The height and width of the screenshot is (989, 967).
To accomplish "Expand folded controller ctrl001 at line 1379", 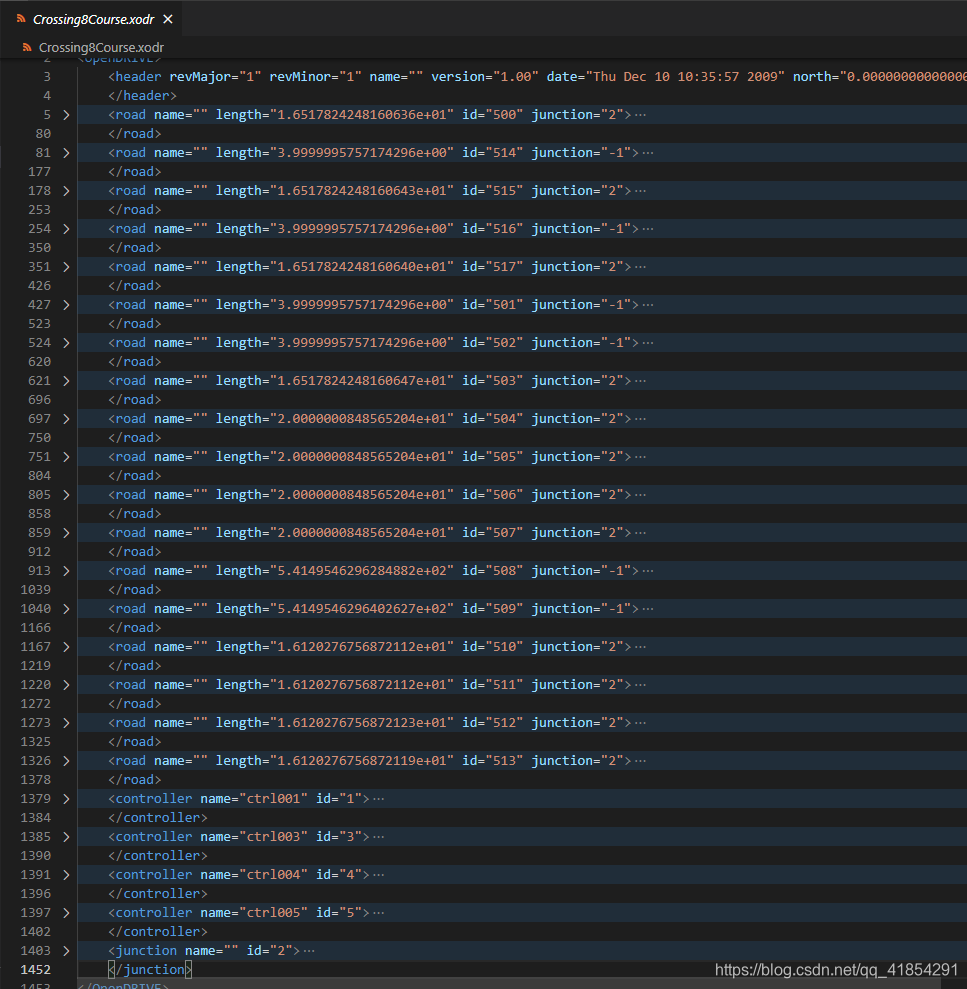I will [x=66, y=799].
